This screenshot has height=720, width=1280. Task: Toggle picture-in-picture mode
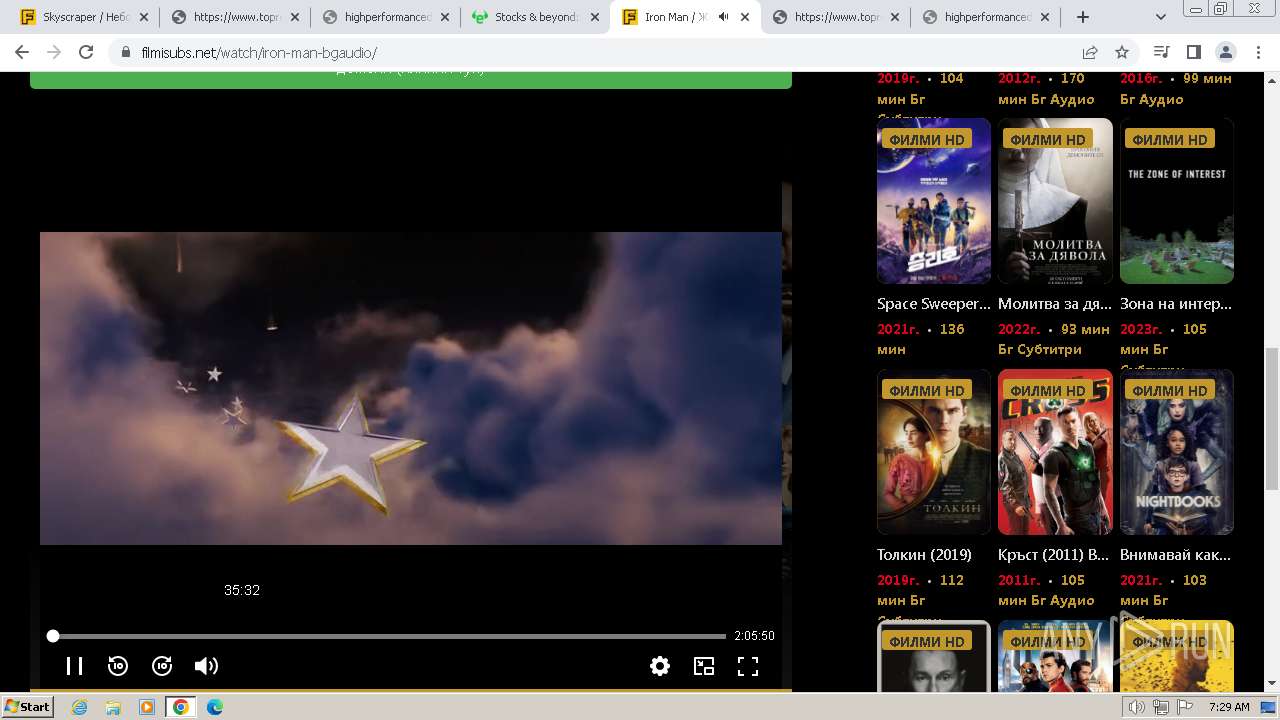(x=704, y=666)
